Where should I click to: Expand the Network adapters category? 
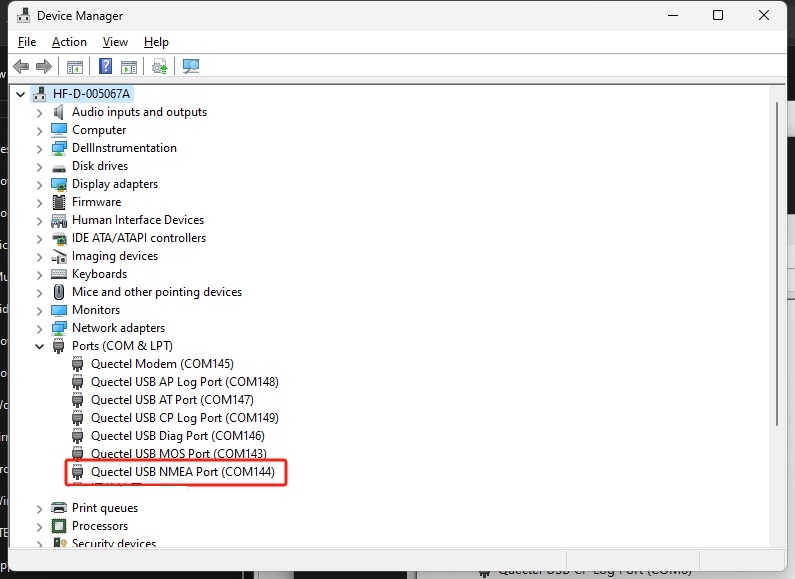(40, 329)
